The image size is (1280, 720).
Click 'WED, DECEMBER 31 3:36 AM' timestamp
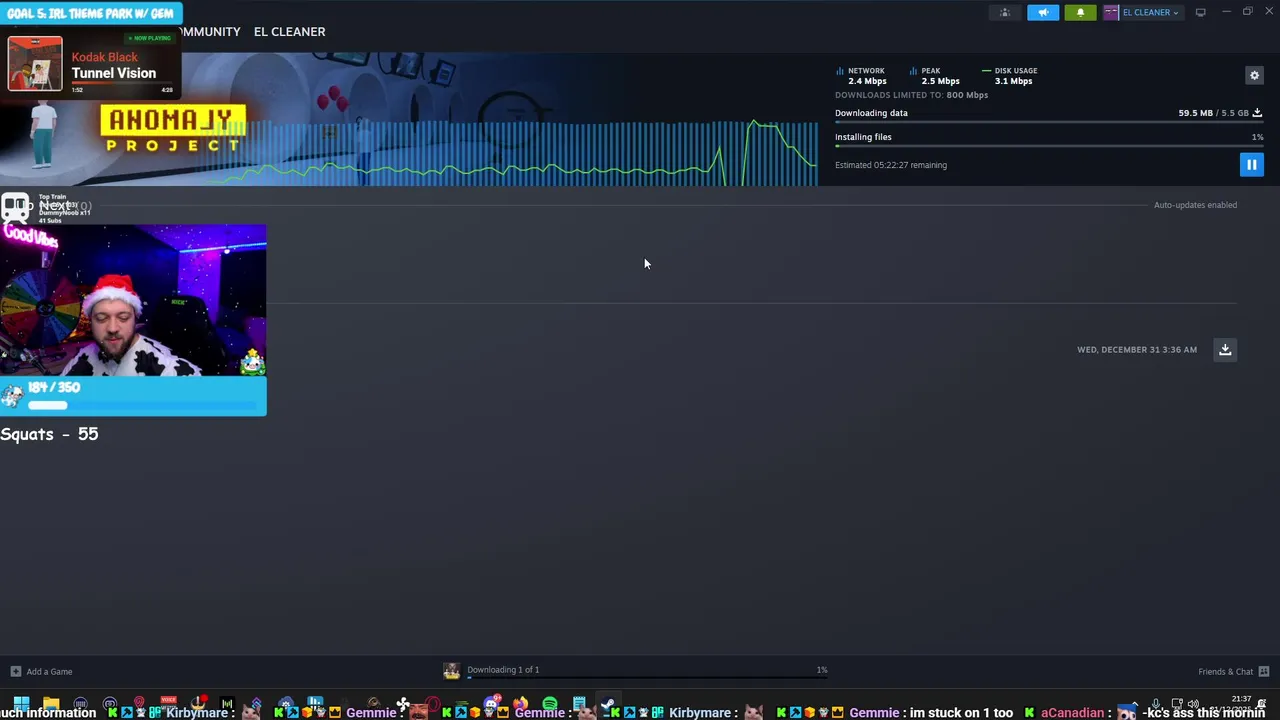point(1137,350)
